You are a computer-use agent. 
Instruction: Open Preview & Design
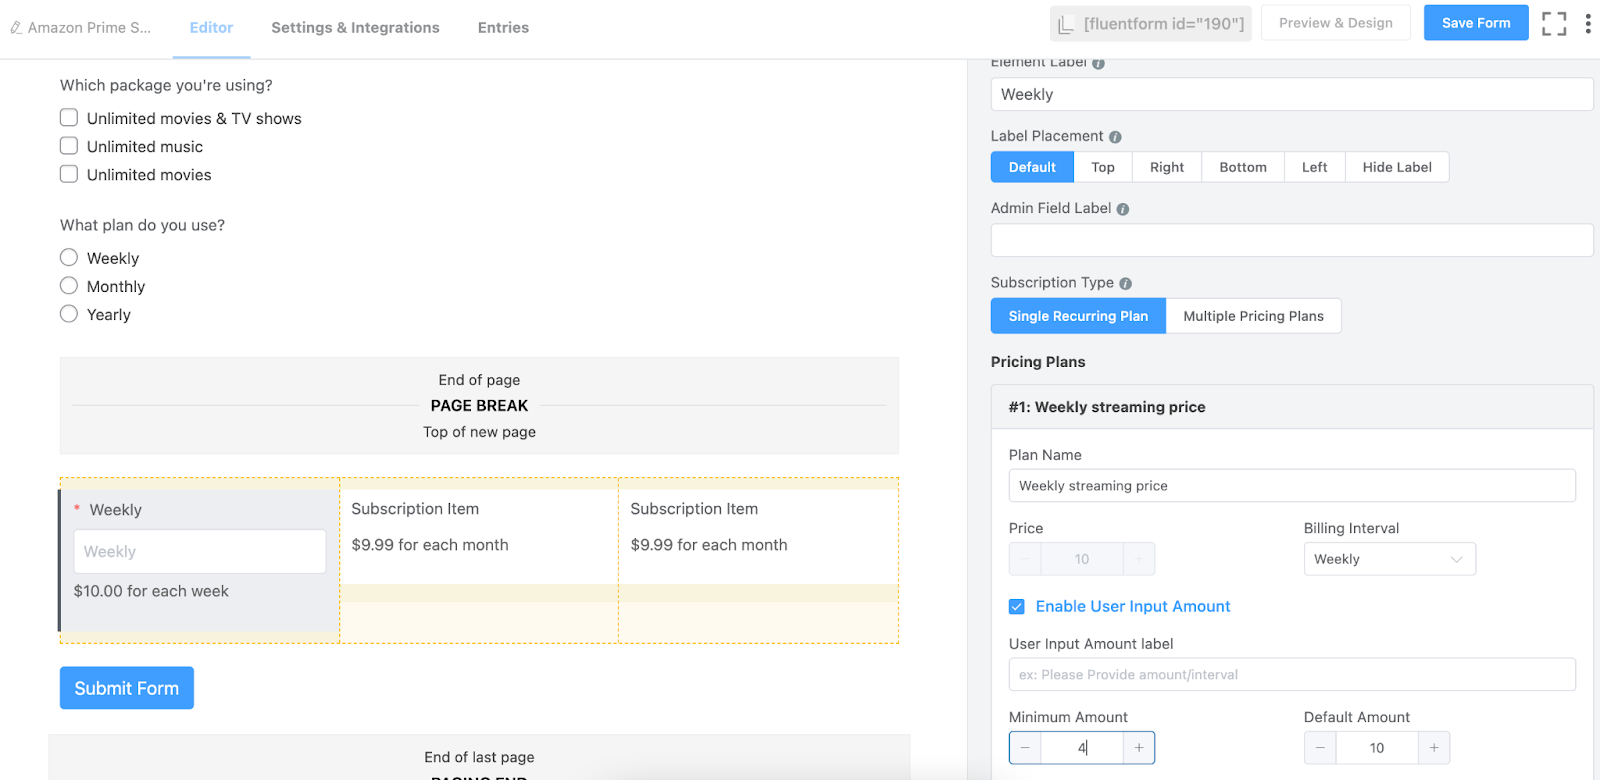(1335, 23)
